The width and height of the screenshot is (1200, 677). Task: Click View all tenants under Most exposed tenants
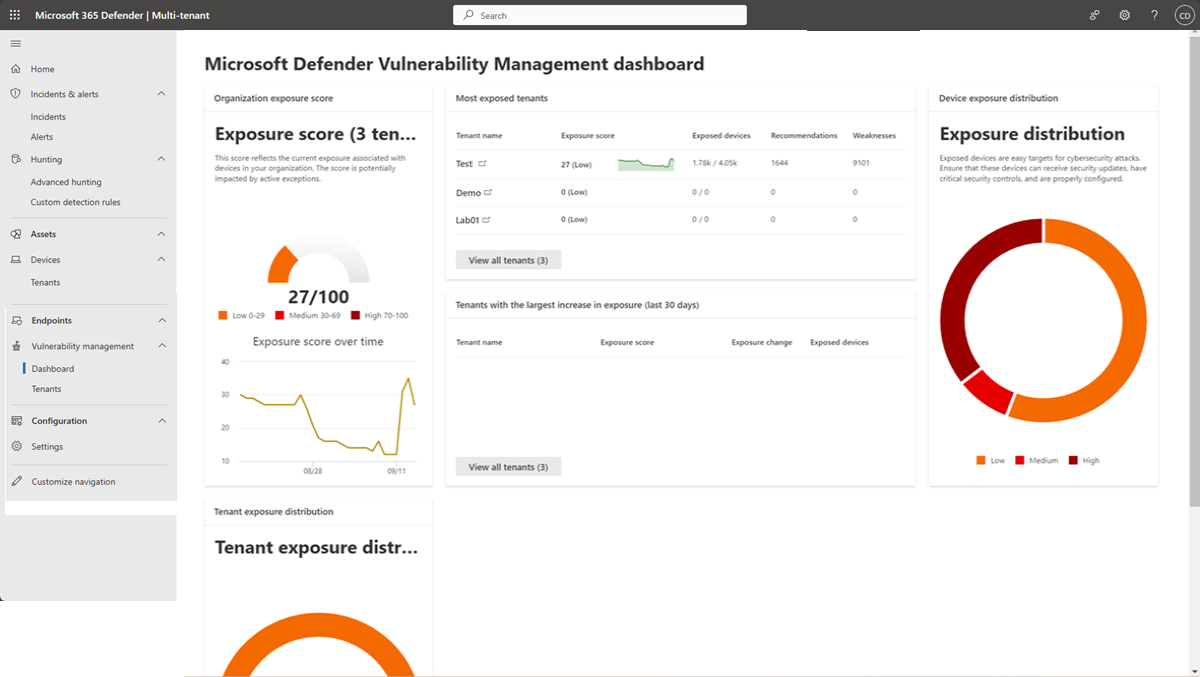click(508, 260)
